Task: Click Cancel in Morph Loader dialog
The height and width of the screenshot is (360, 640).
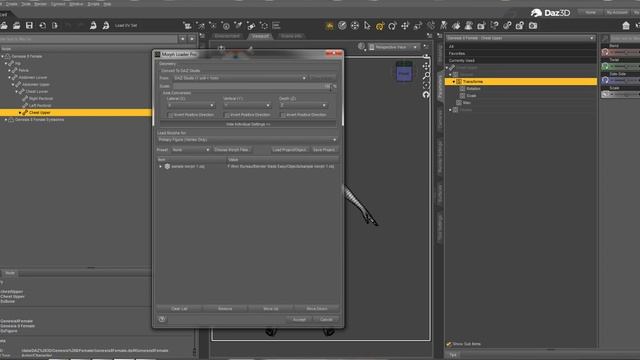Action: [x=326, y=320]
